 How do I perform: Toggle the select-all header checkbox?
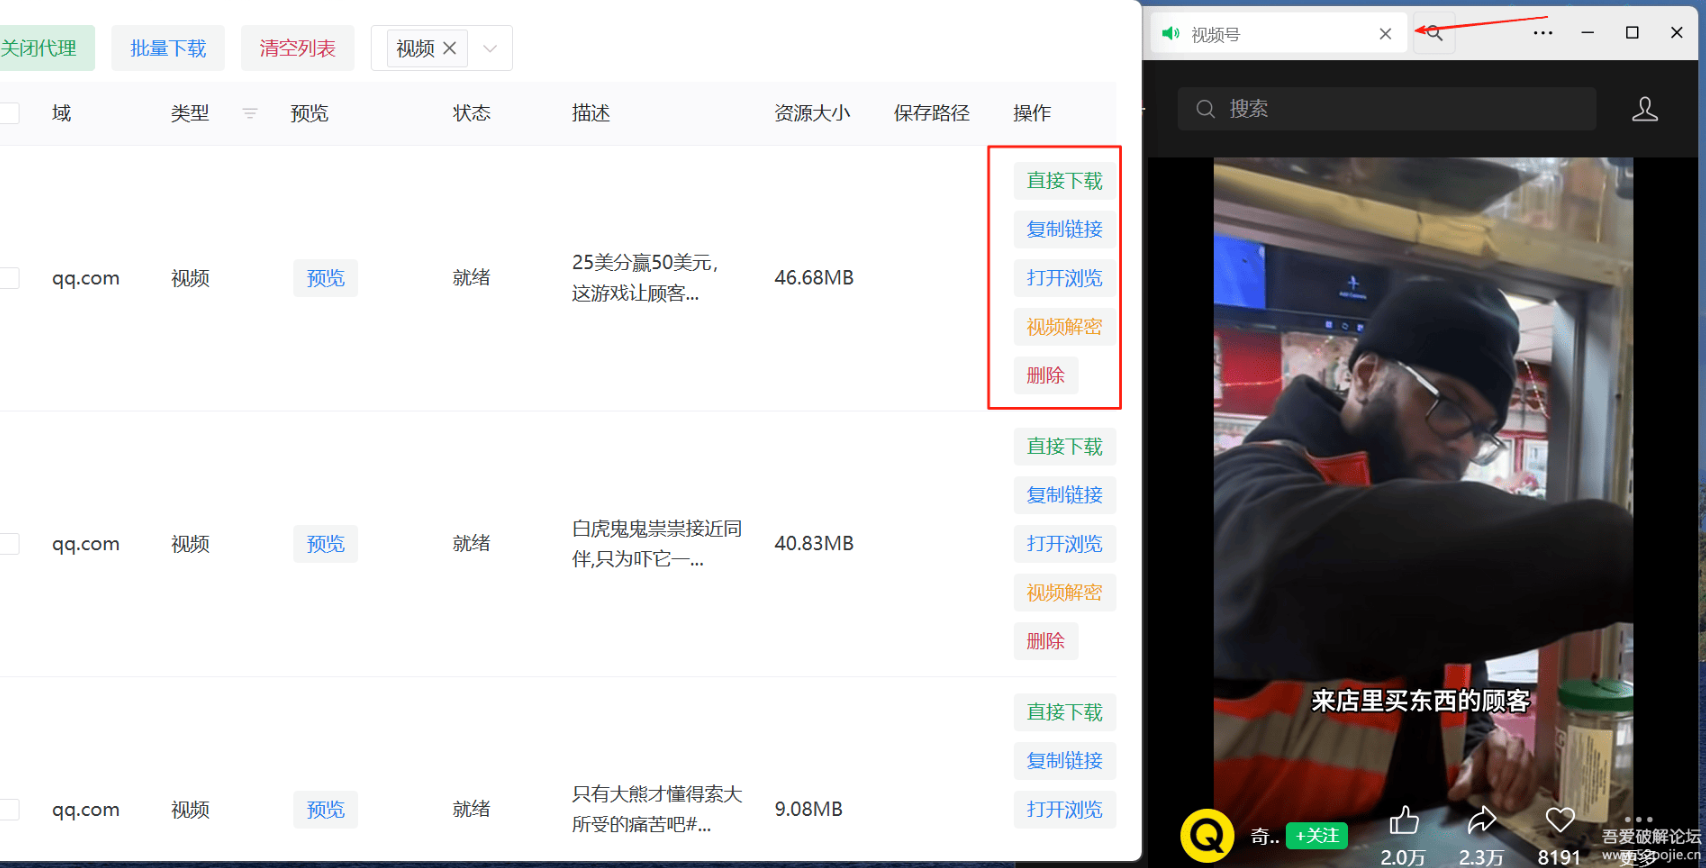[9, 113]
